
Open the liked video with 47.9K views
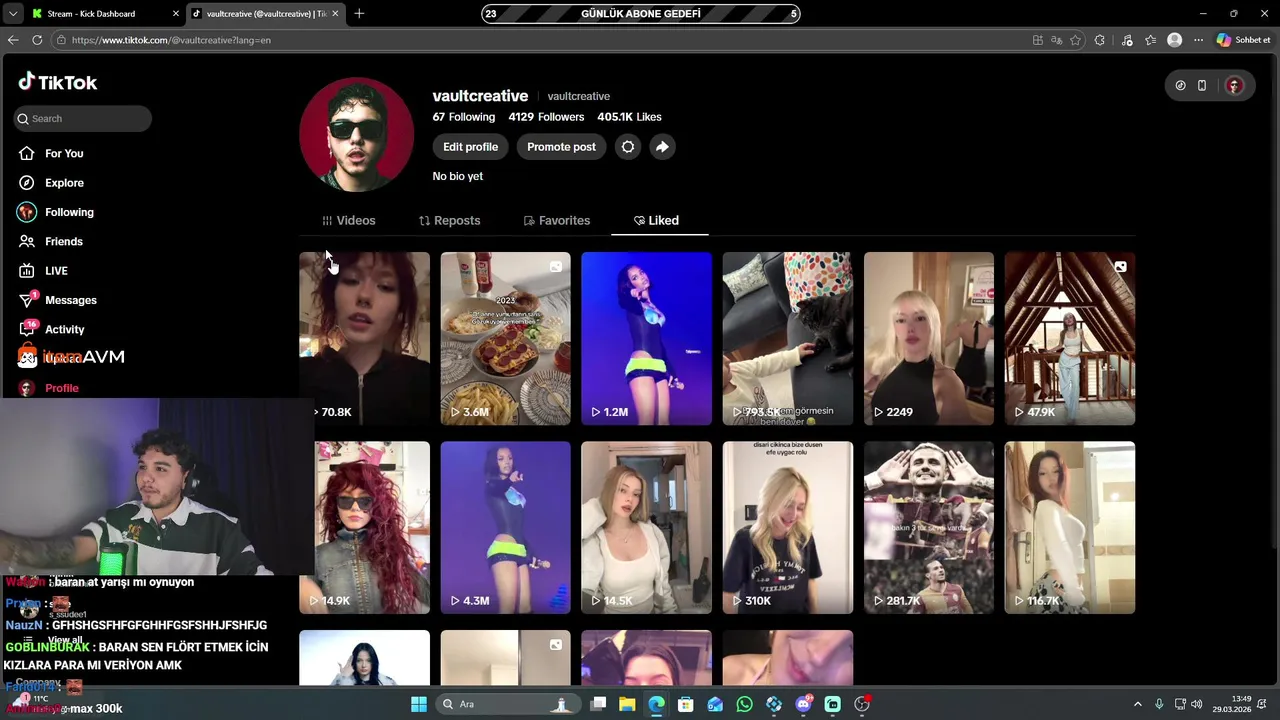(x=1069, y=338)
